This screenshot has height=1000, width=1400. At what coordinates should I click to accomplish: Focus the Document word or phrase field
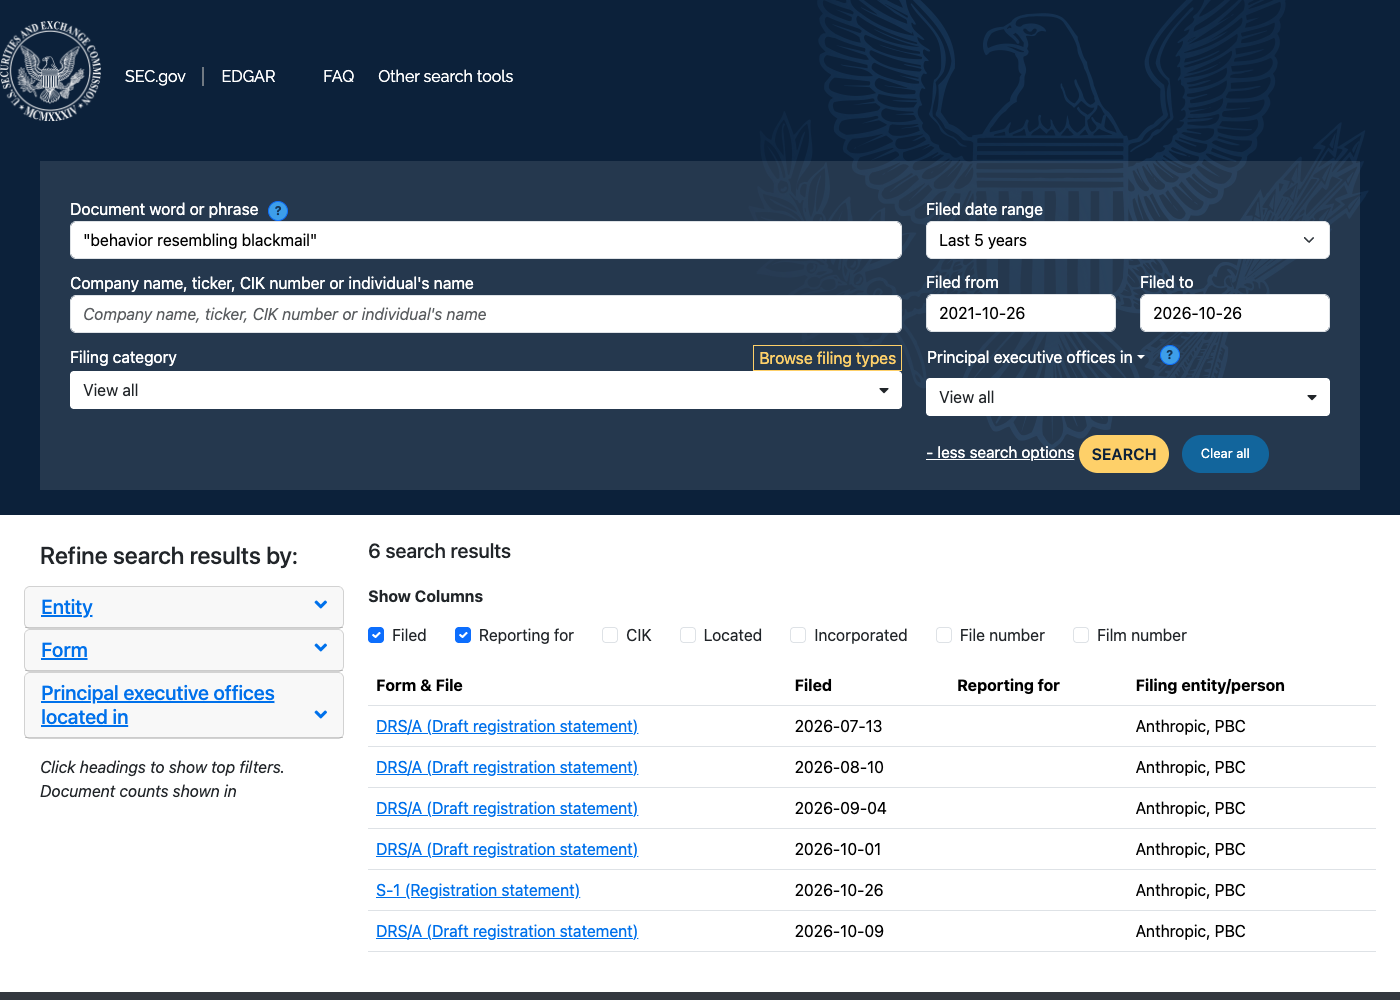486,240
